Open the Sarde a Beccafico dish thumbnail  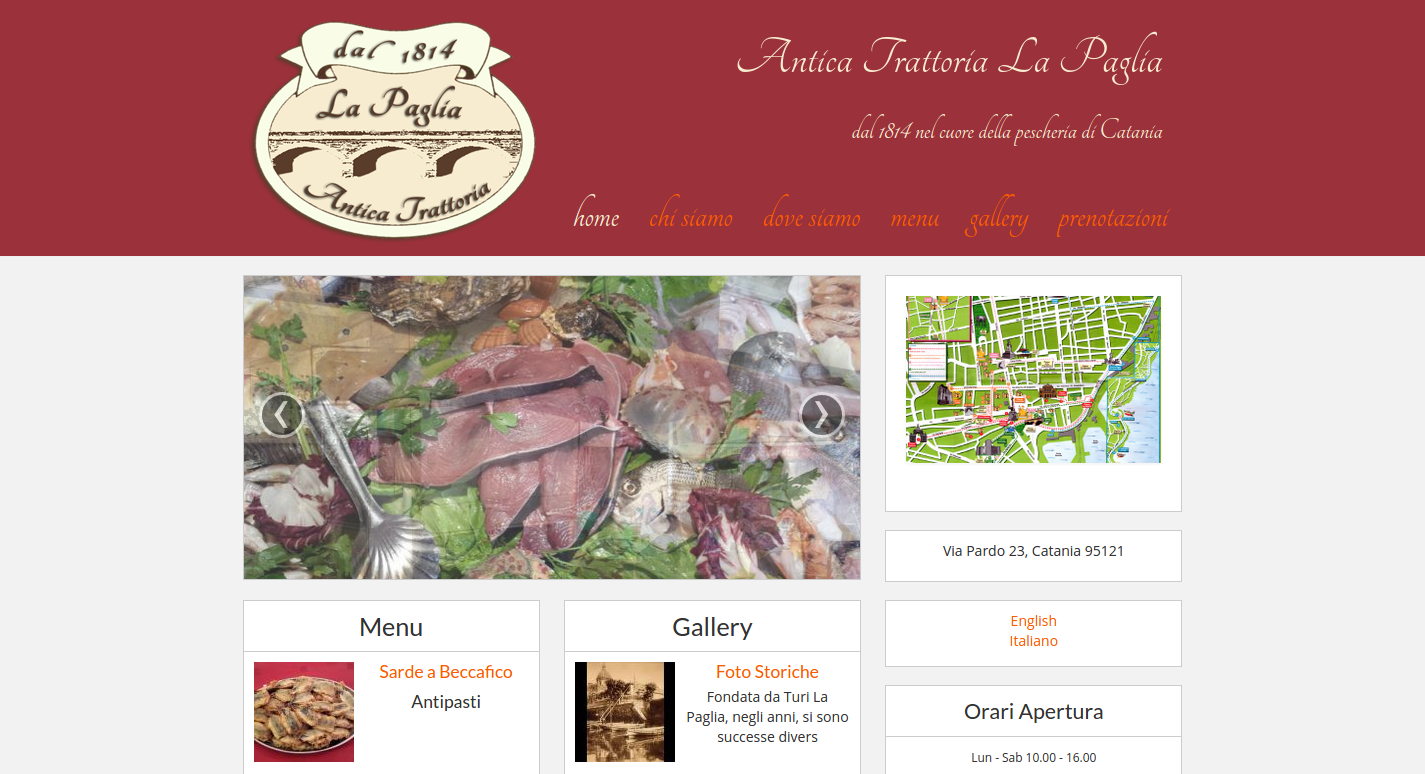pos(304,712)
